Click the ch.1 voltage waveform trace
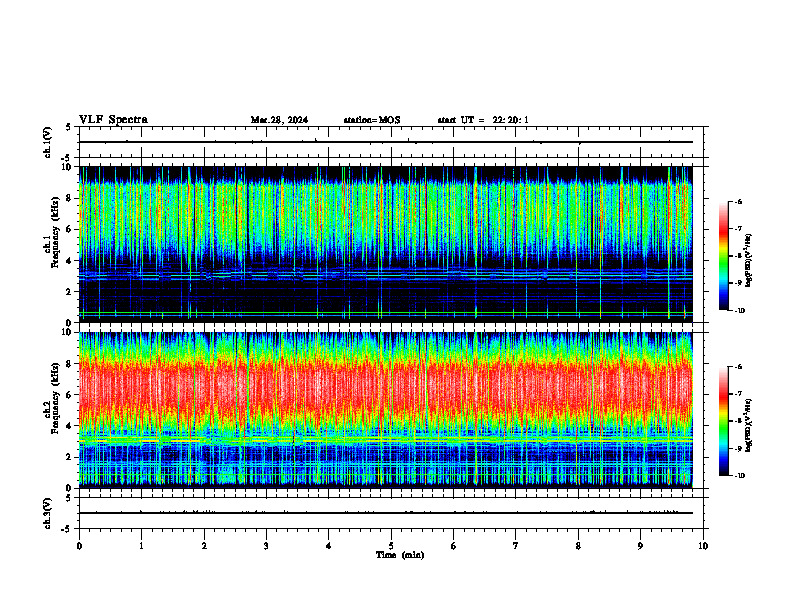The width and height of the screenshot is (792, 612). (386, 142)
